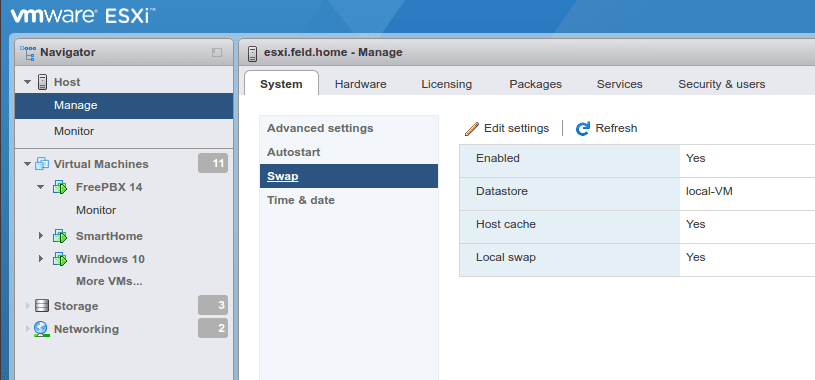Expand the Storage tree node
The height and width of the screenshot is (380, 815).
(28, 306)
